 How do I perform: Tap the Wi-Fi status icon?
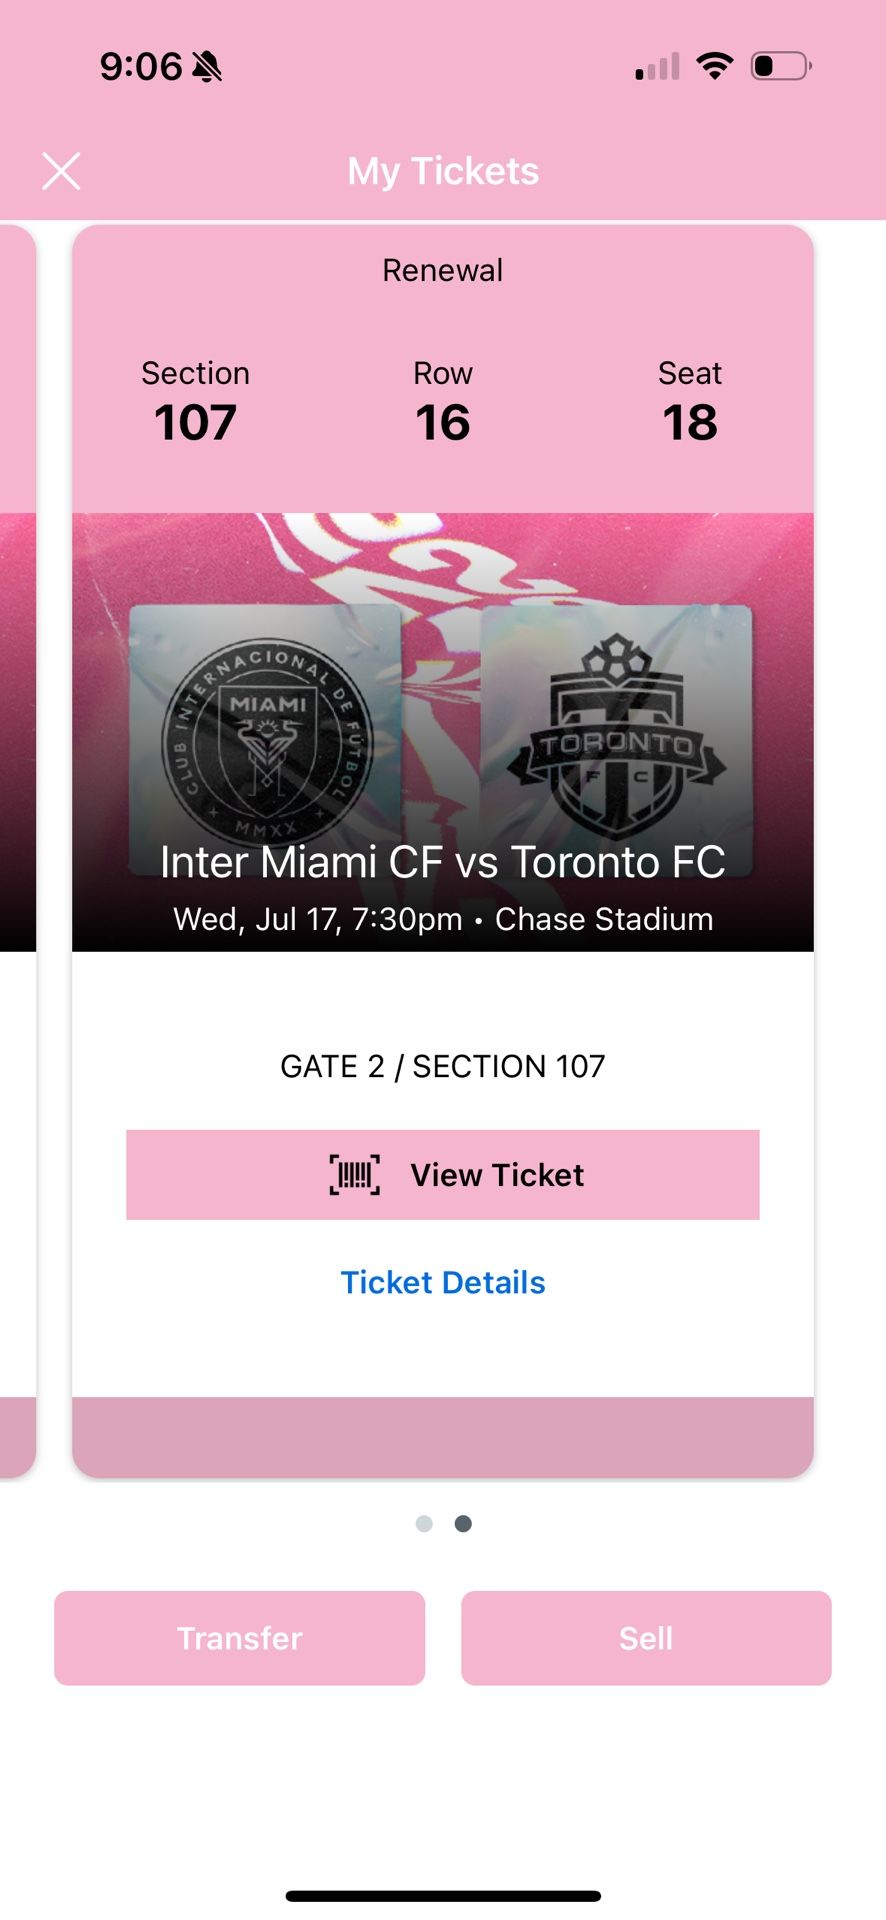coord(714,66)
